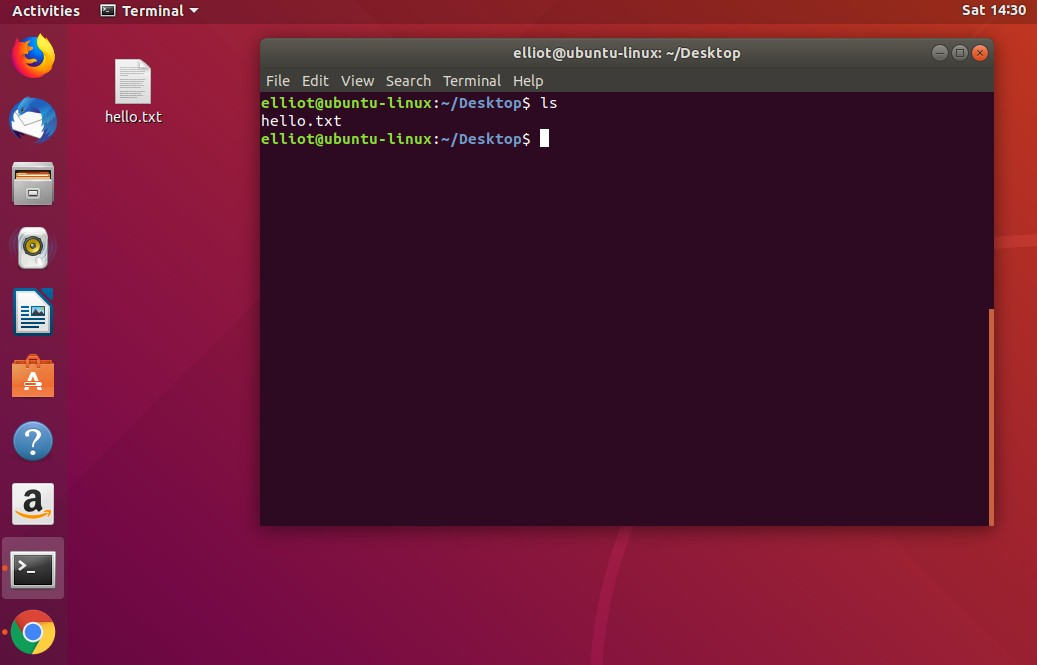Viewport: 1037px width, 665px height.
Task: Open Thunderbird Mail from the dock
Action: [x=33, y=120]
